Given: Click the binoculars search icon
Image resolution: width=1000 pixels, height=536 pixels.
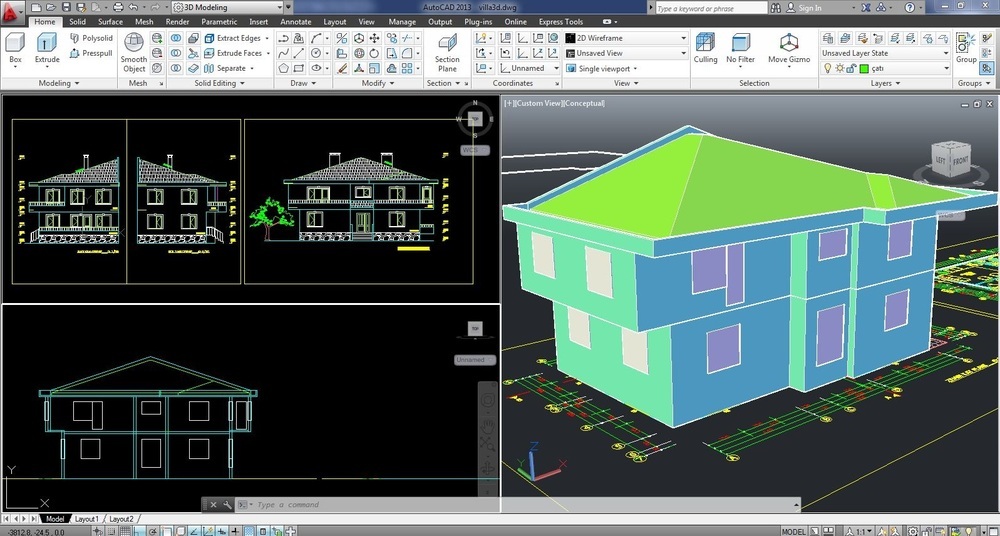Looking at the screenshot, I should click(x=776, y=8).
